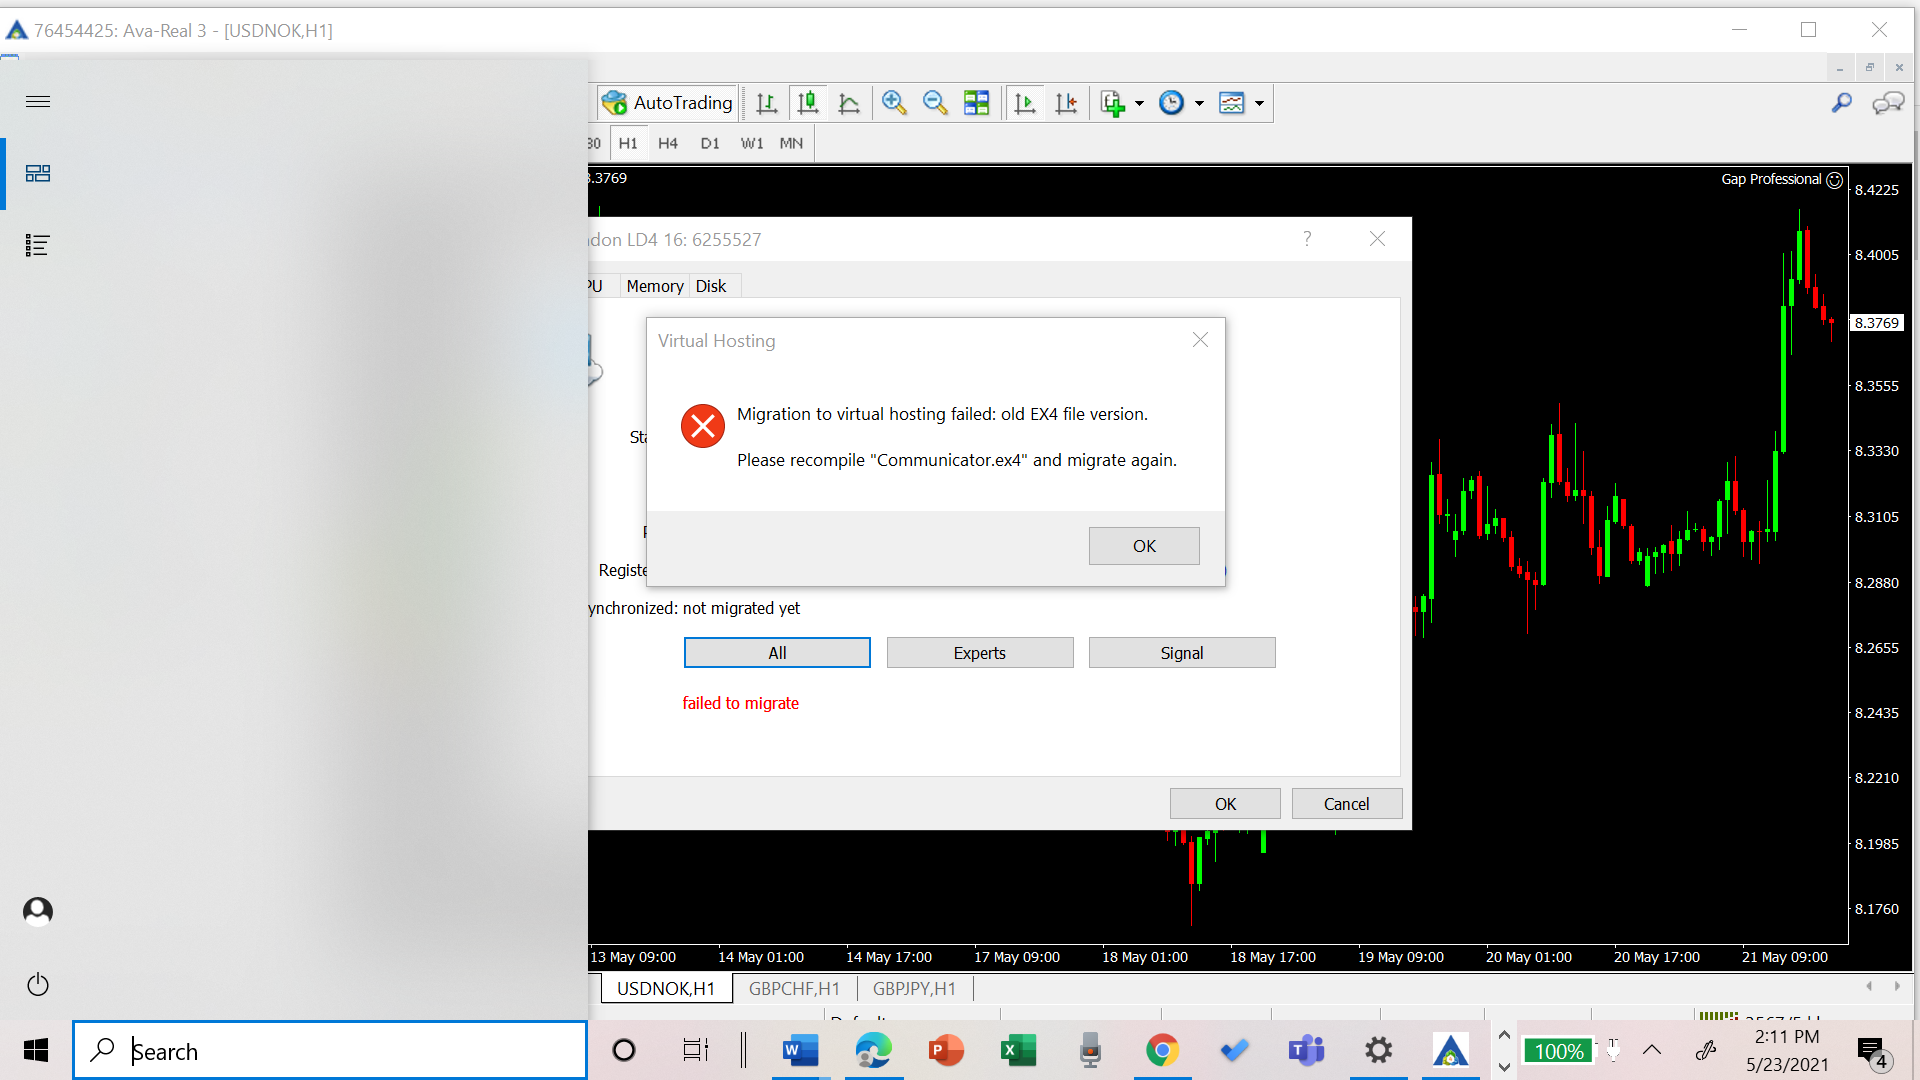Open indicators list dropdown arrow
1920x1080 pixels.
[x=1139, y=103]
